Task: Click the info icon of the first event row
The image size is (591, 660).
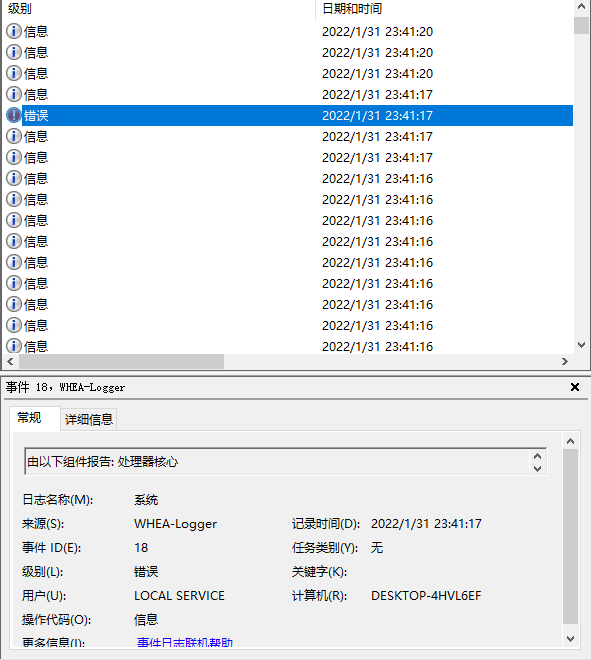Action: [x=14, y=31]
